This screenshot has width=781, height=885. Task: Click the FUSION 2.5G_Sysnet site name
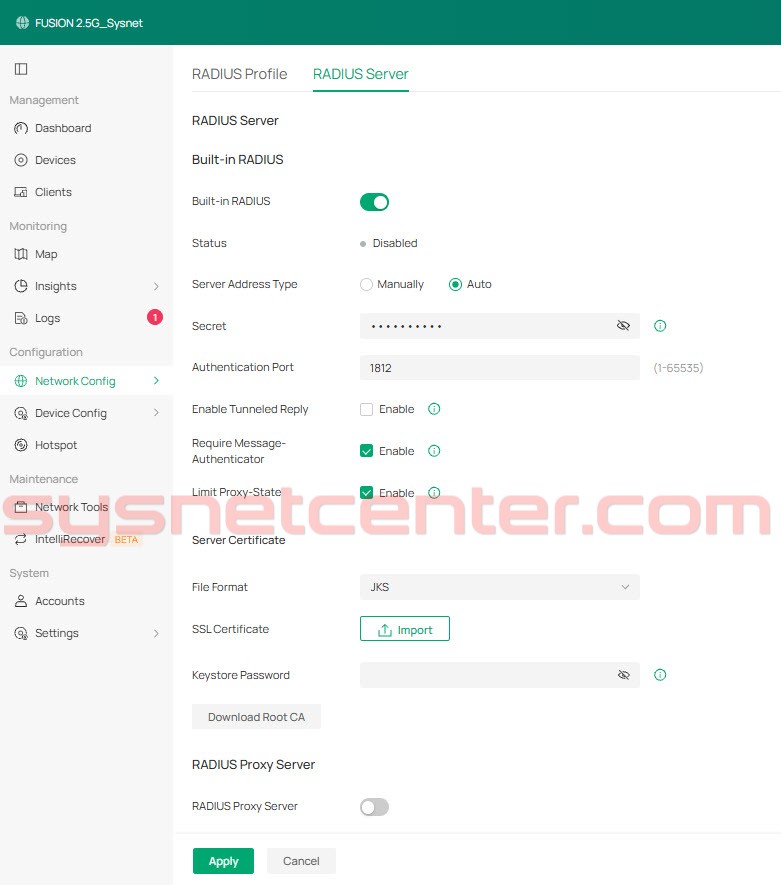(89, 23)
